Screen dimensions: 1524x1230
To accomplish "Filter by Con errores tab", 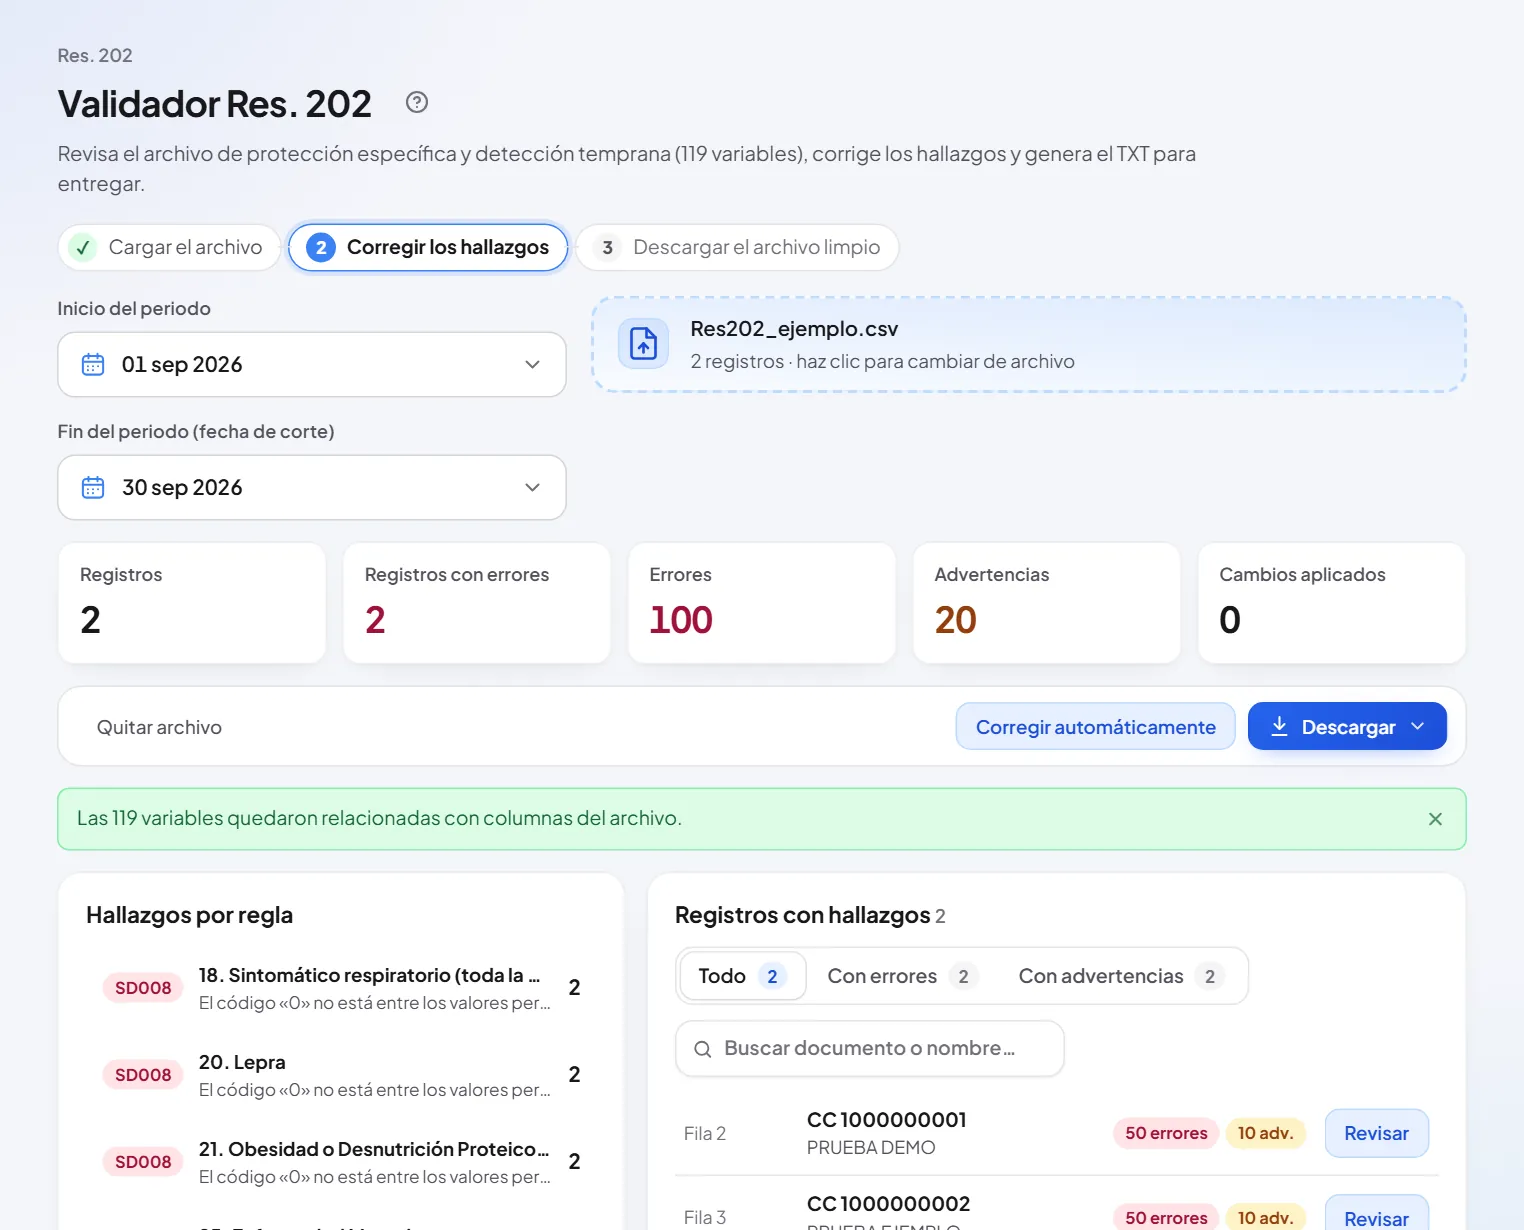I will 903,976.
